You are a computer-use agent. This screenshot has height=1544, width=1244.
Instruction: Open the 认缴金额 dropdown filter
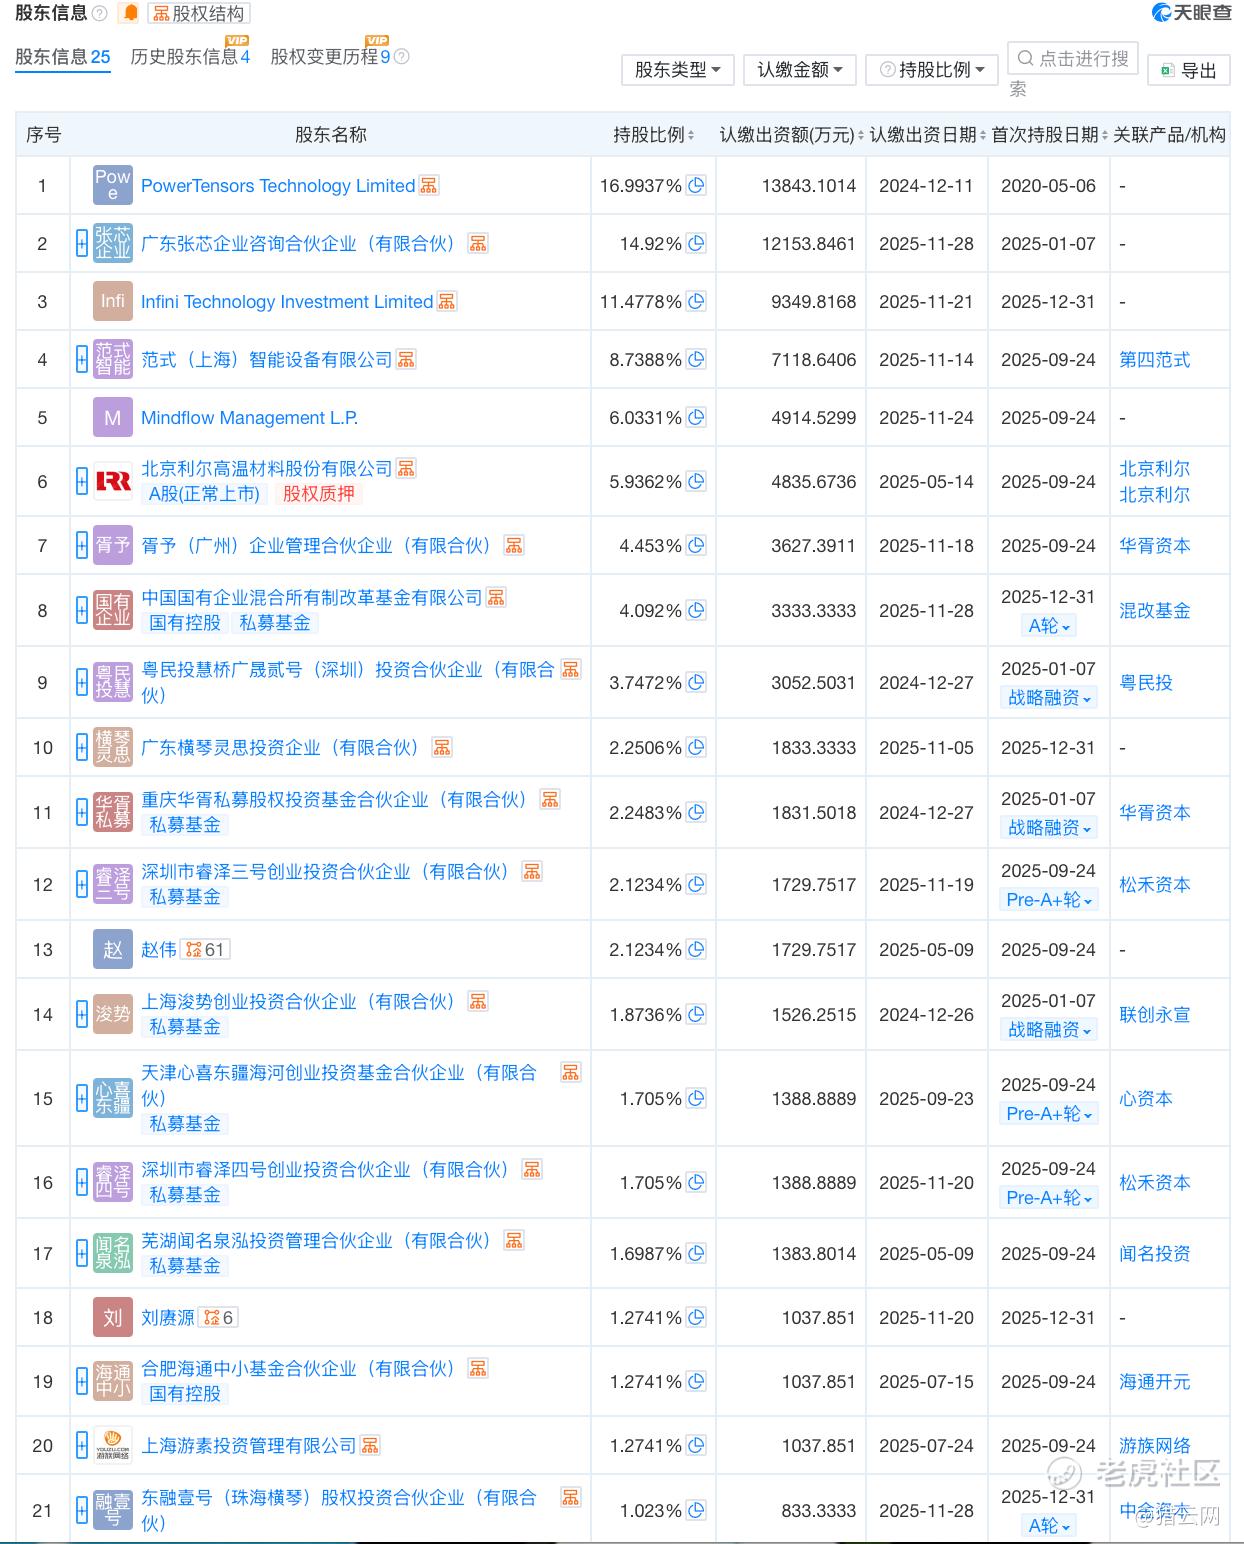pyautogui.click(x=800, y=70)
